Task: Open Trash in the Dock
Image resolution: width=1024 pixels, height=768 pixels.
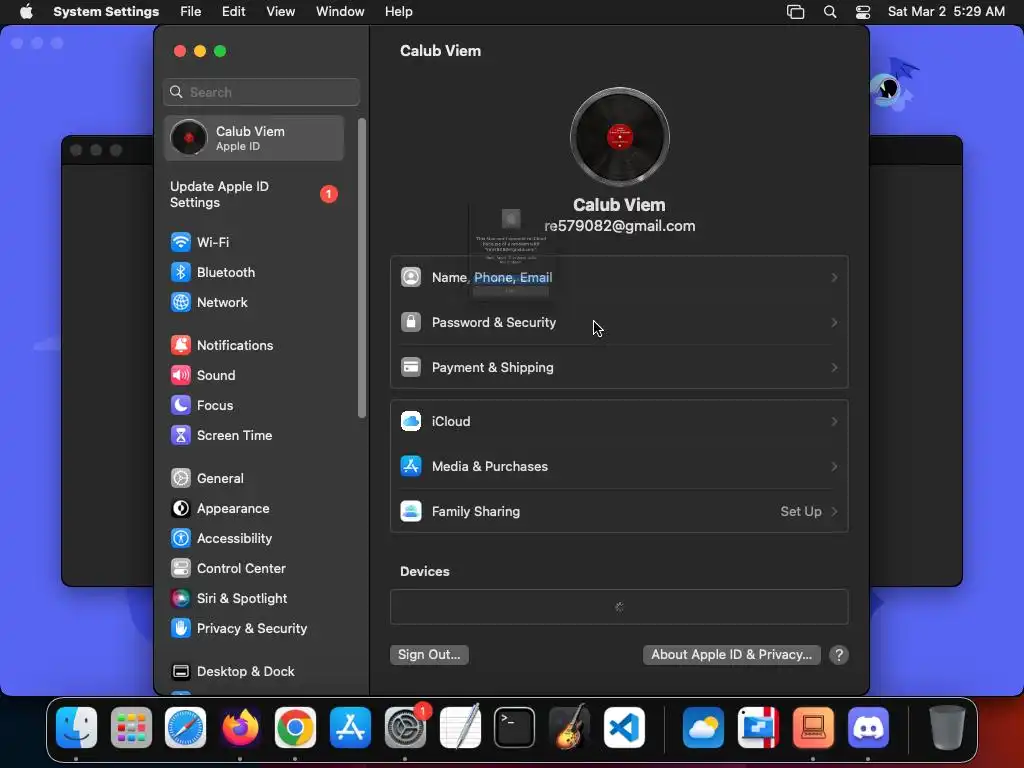Action: point(947,728)
